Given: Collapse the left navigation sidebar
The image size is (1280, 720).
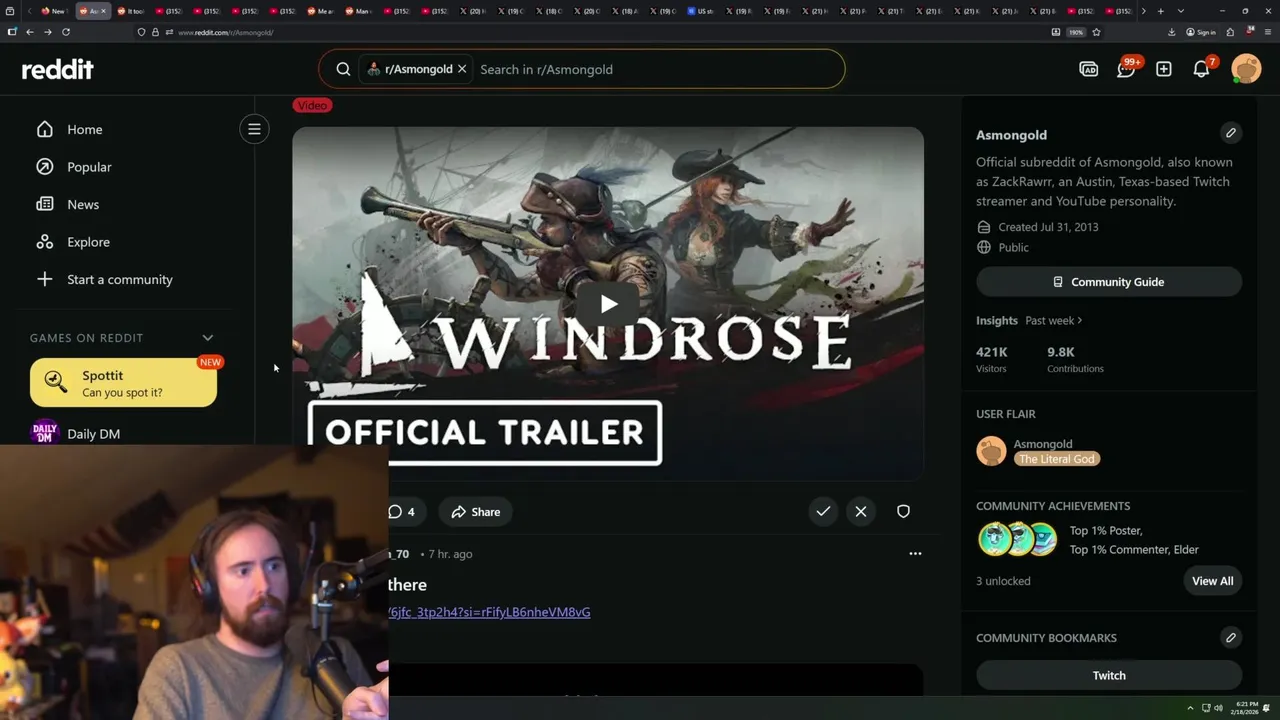Looking at the screenshot, I should (254, 129).
